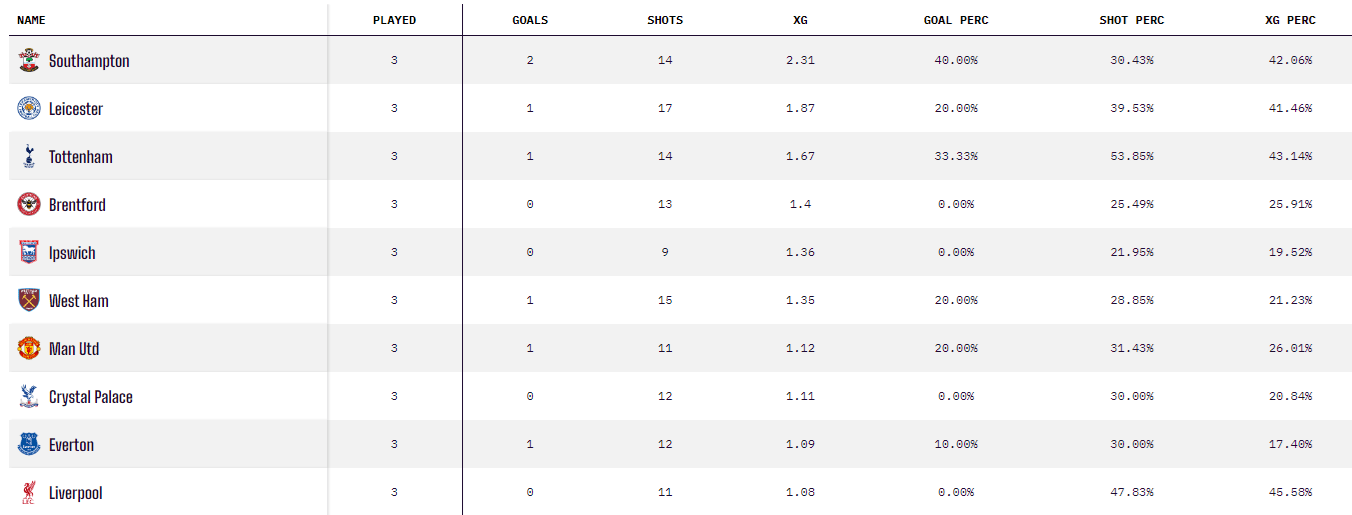Screen dimensions: 1352x515
Task: Click the Ipswich club crest icon
Action: [x=29, y=253]
